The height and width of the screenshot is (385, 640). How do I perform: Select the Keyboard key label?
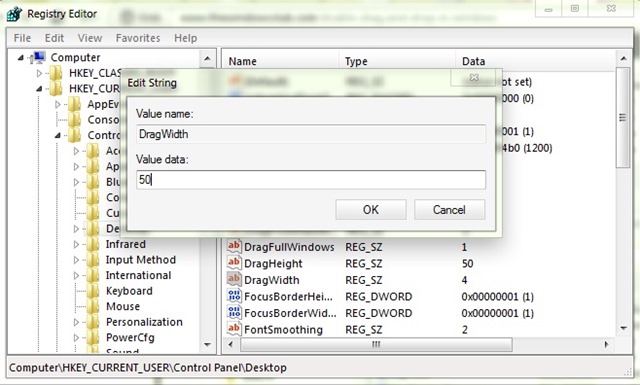[129, 291]
